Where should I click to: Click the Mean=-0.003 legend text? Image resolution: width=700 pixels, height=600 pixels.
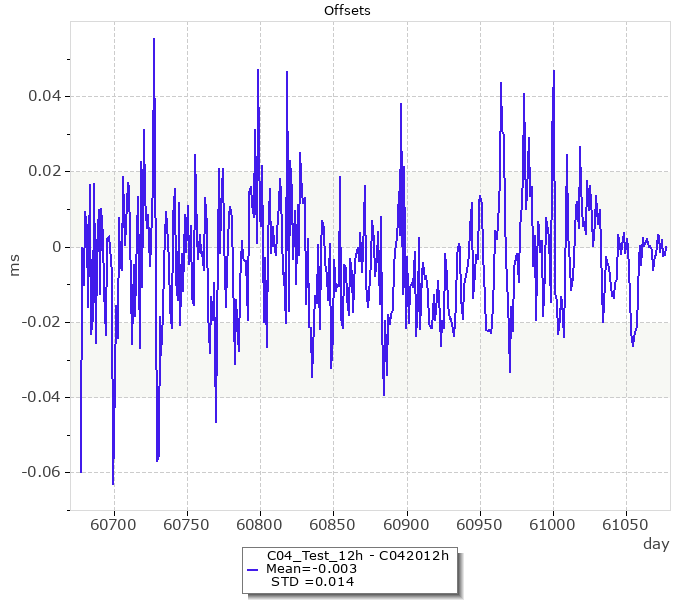[311, 568]
